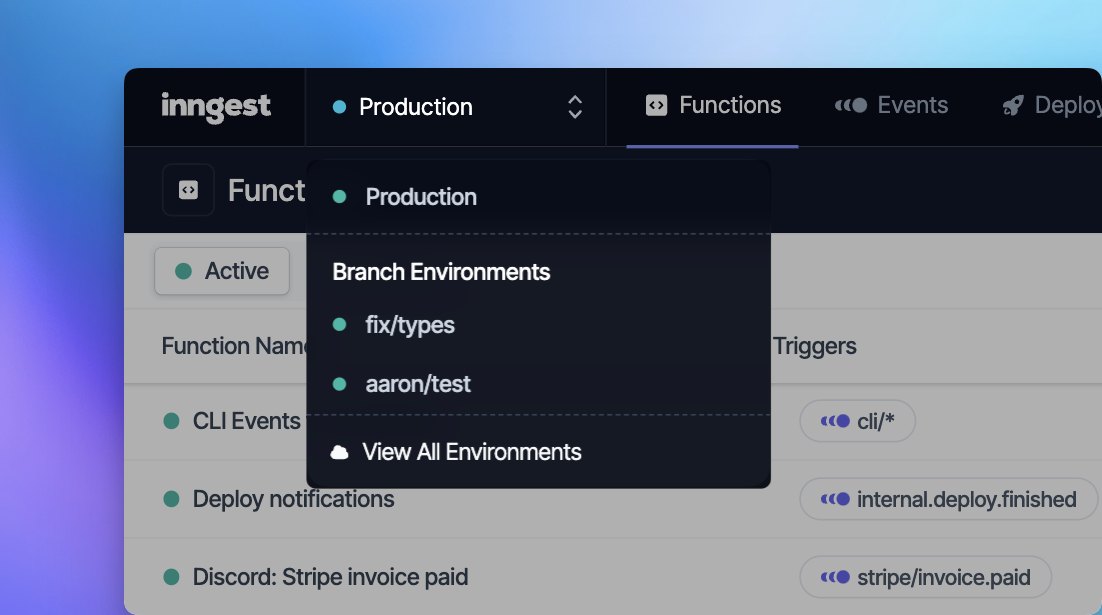The image size is (1102, 615).
Task: Open the environment selector chevron
Action: coord(575,106)
